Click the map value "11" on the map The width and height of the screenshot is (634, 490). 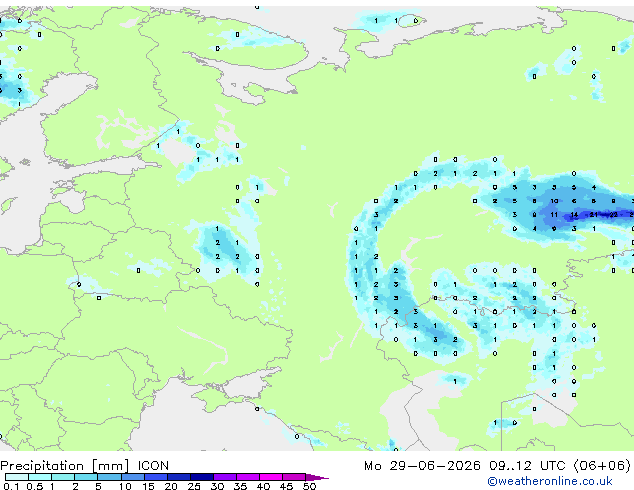[554, 215]
